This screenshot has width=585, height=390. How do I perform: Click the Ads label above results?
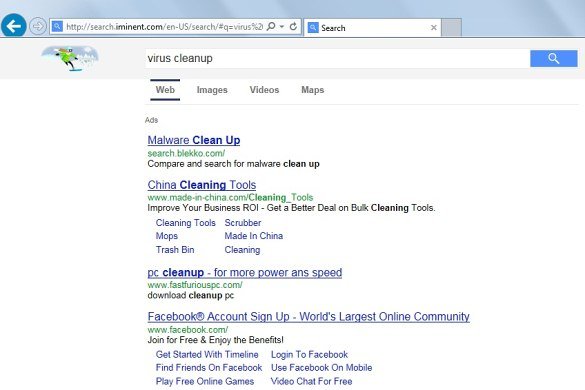(x=151, y=120)
